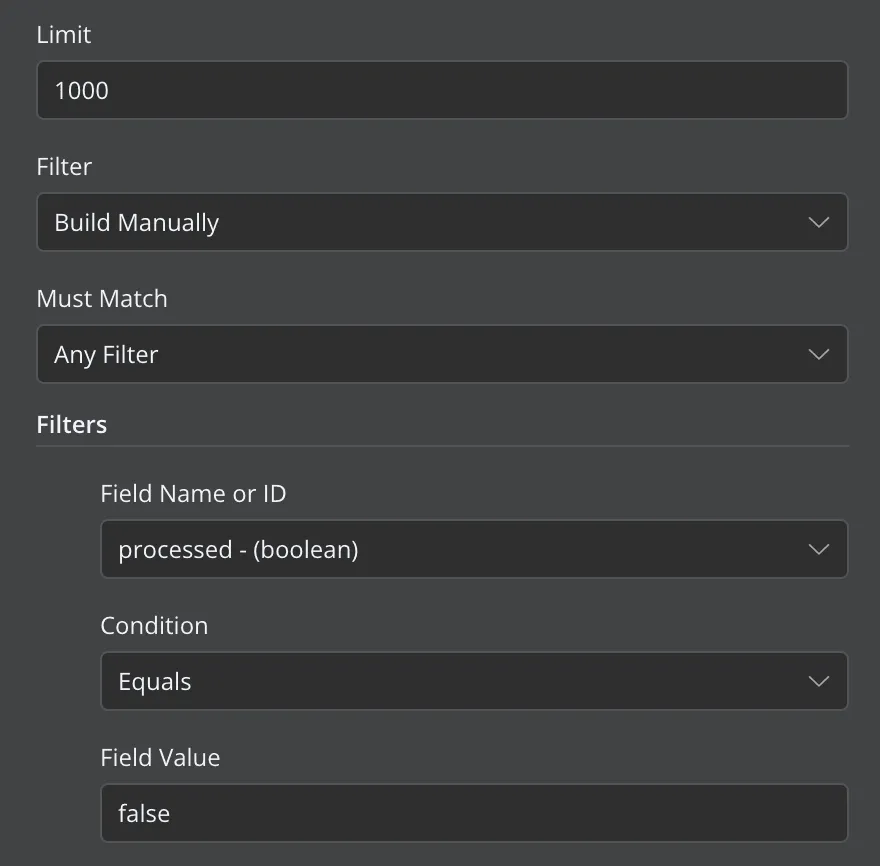Viewport: 880px width, 866px height.
Task: Open the Any Filter dropdown
Action: point(440,354)
